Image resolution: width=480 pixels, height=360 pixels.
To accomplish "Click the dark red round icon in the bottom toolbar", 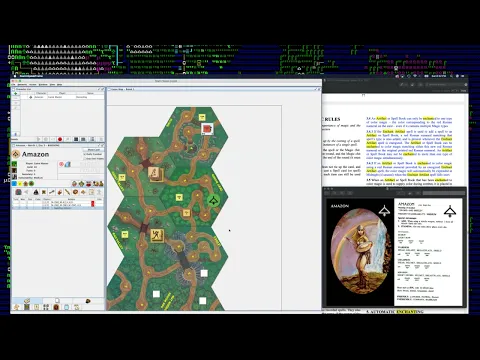I will coord(56,307).
